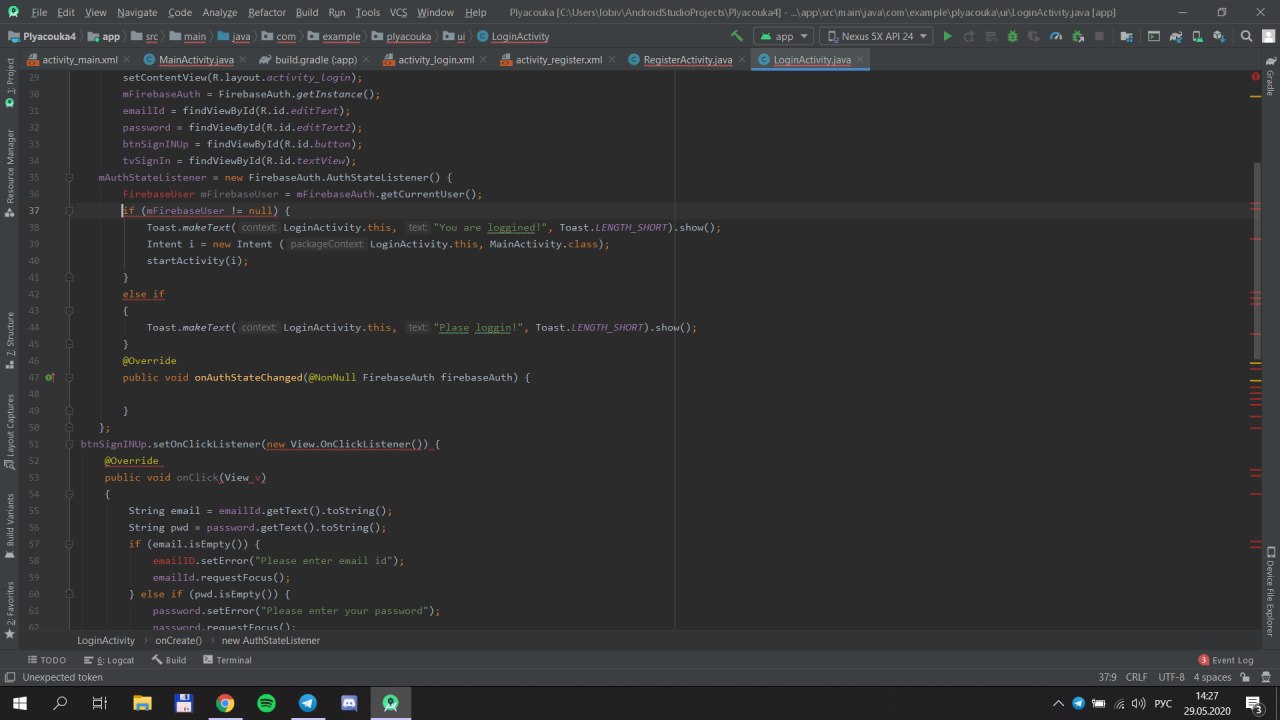1280x720 pixels.
Task: Open the VCS menu
Action: pos(398,12)
